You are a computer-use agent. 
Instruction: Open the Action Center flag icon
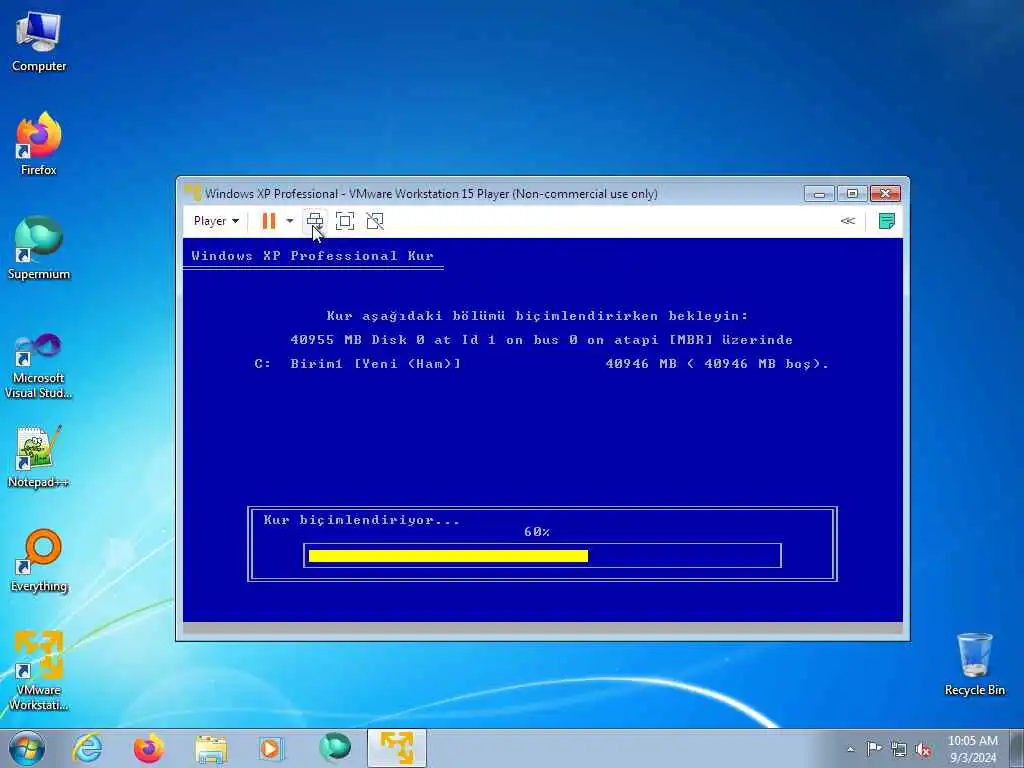click(873, 749)
